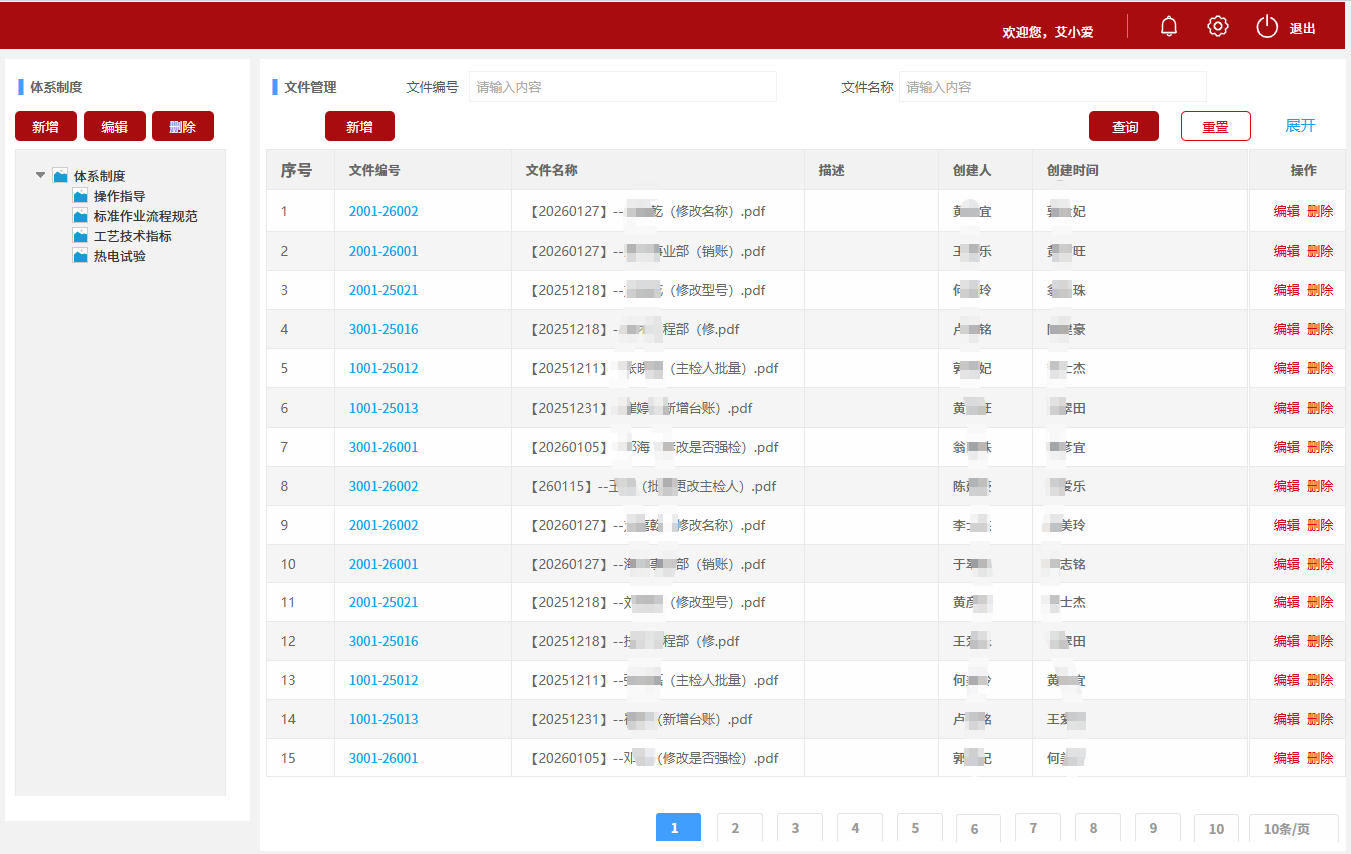Click the folder icon beside 热电试验
The height and width of the screenshot is (854, 1351).
click(80, 256)
